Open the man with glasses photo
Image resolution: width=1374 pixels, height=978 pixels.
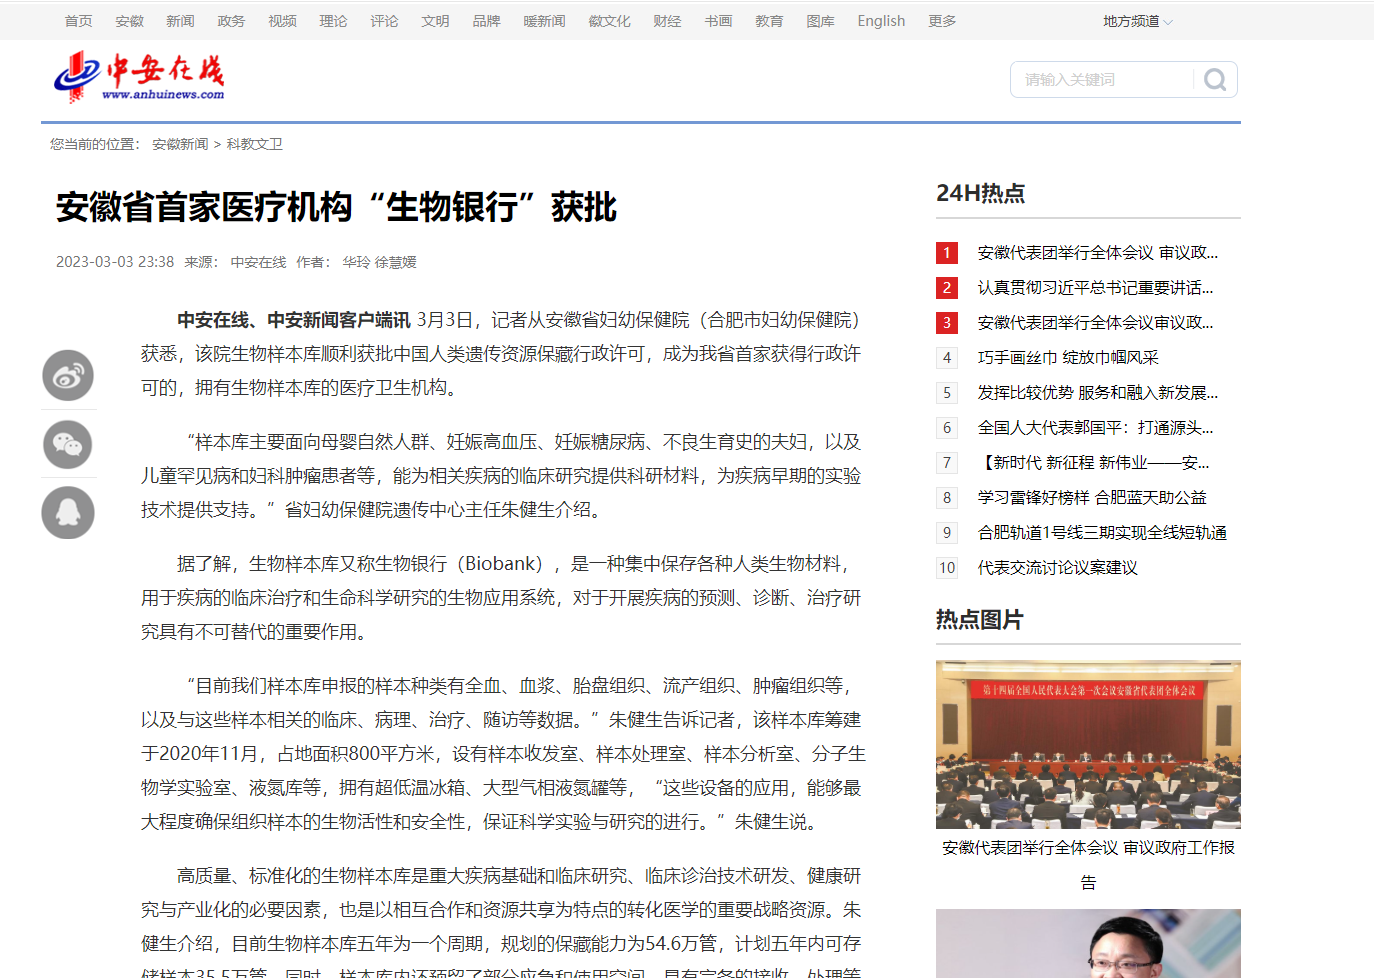pyautogui.click(x=1088, y=943)
